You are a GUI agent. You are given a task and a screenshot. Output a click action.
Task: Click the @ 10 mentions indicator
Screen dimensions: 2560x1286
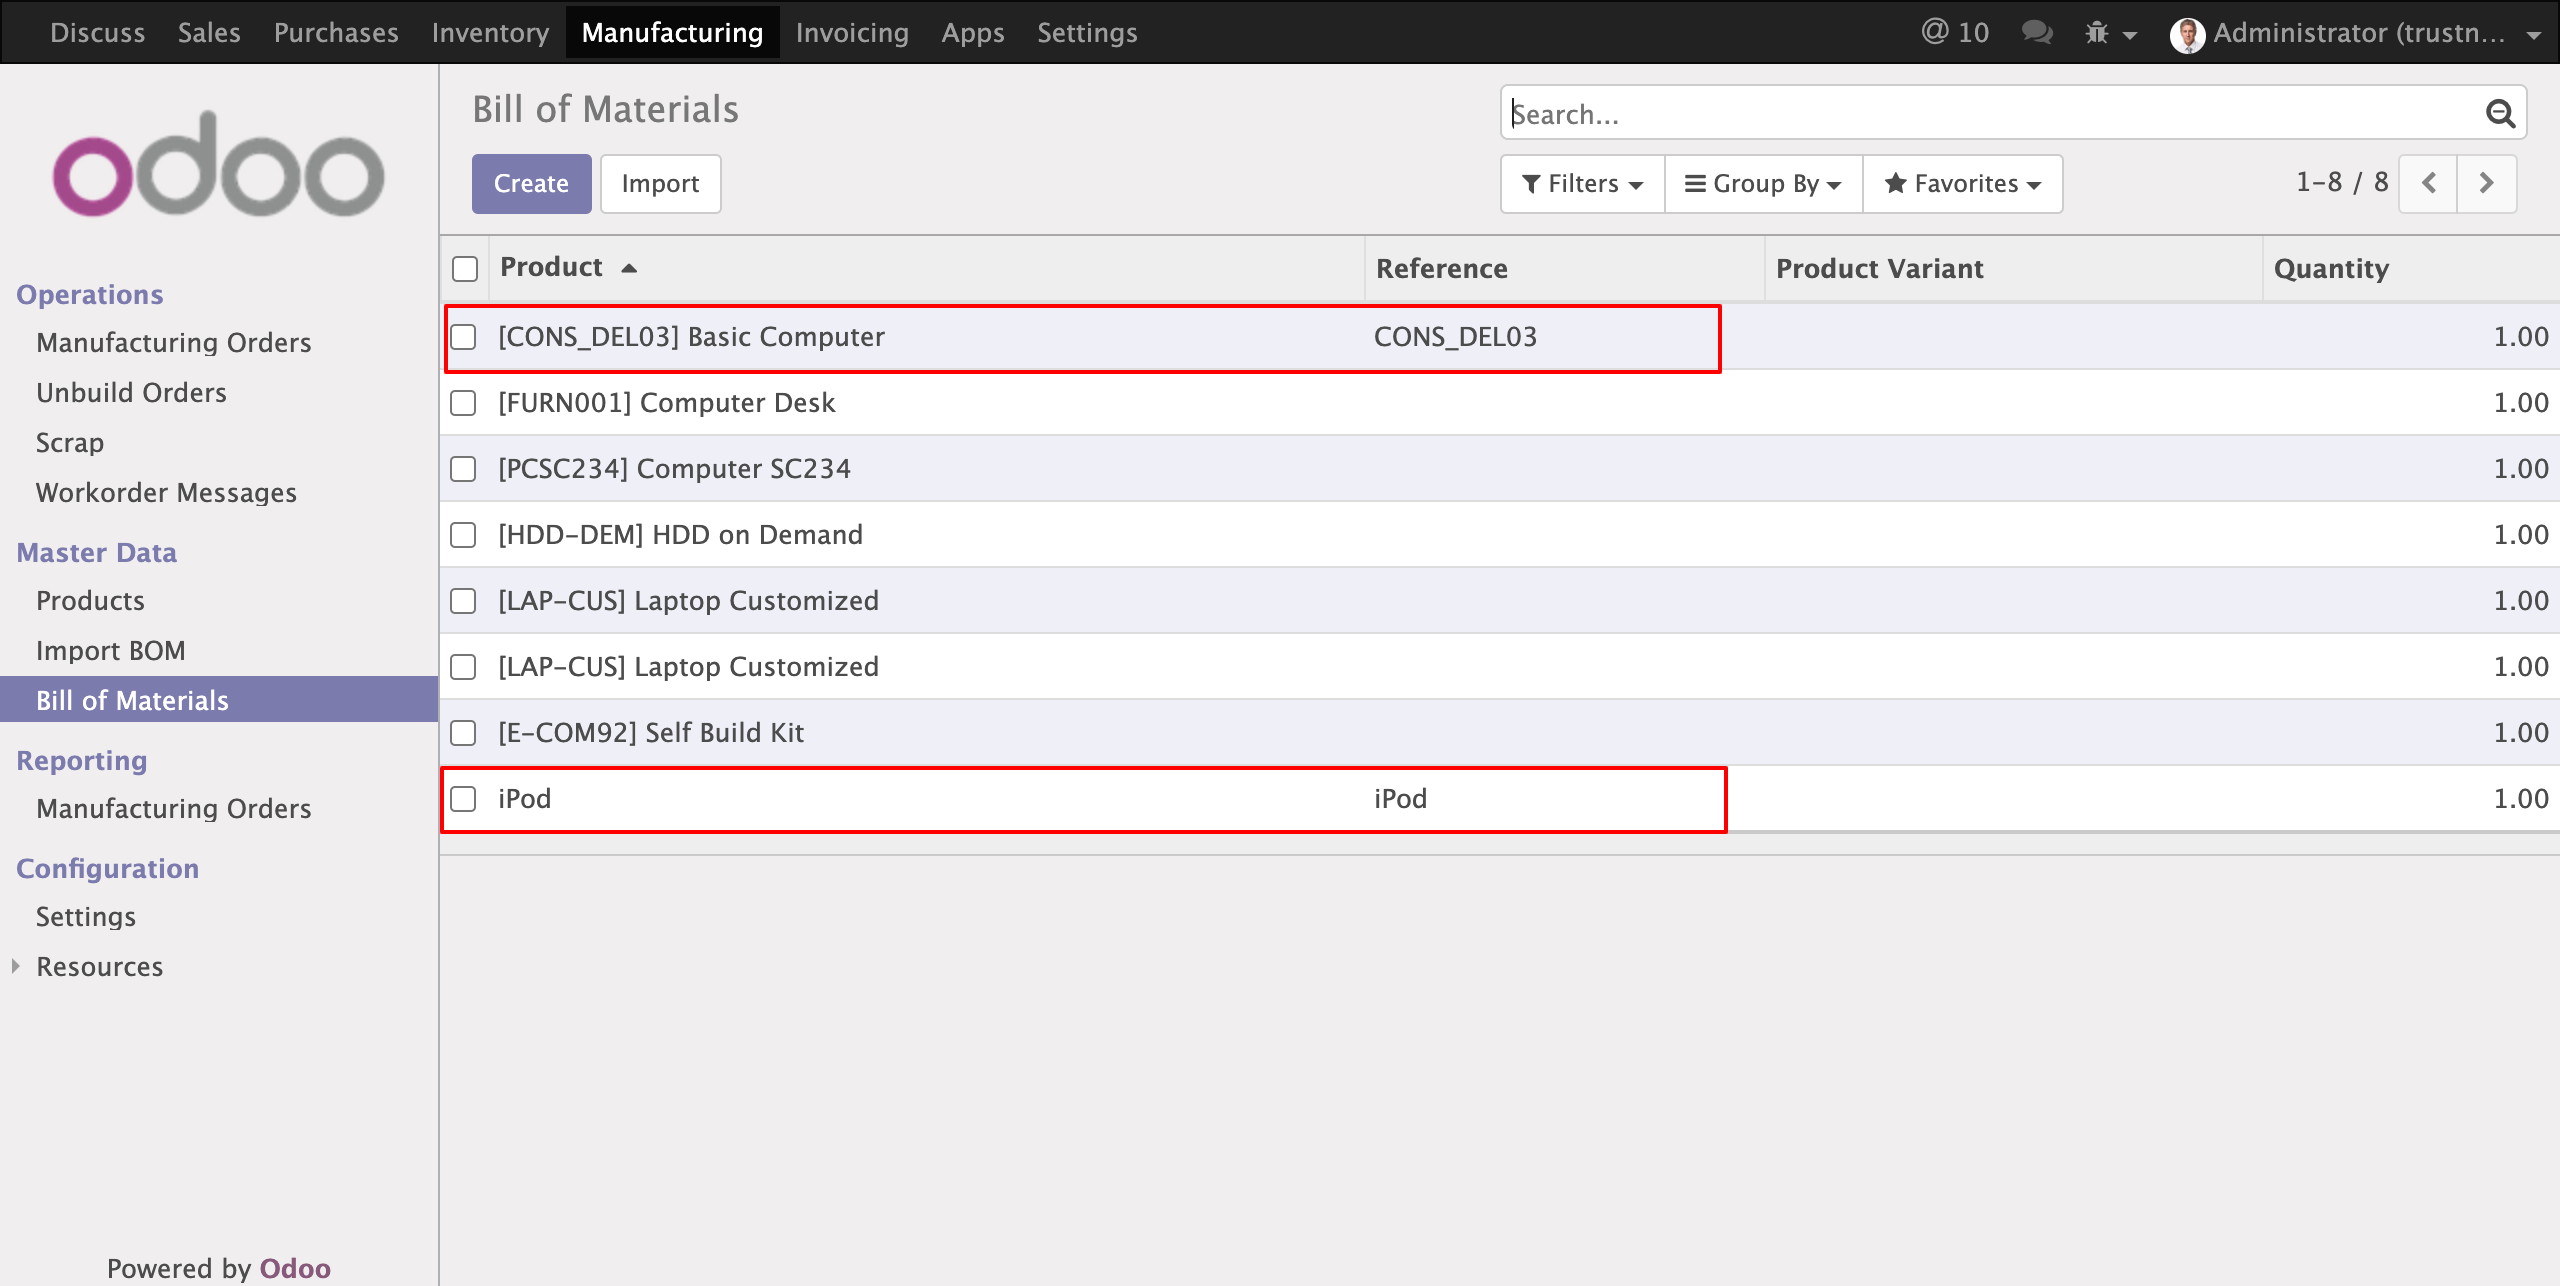click(x=1955, y=33)
